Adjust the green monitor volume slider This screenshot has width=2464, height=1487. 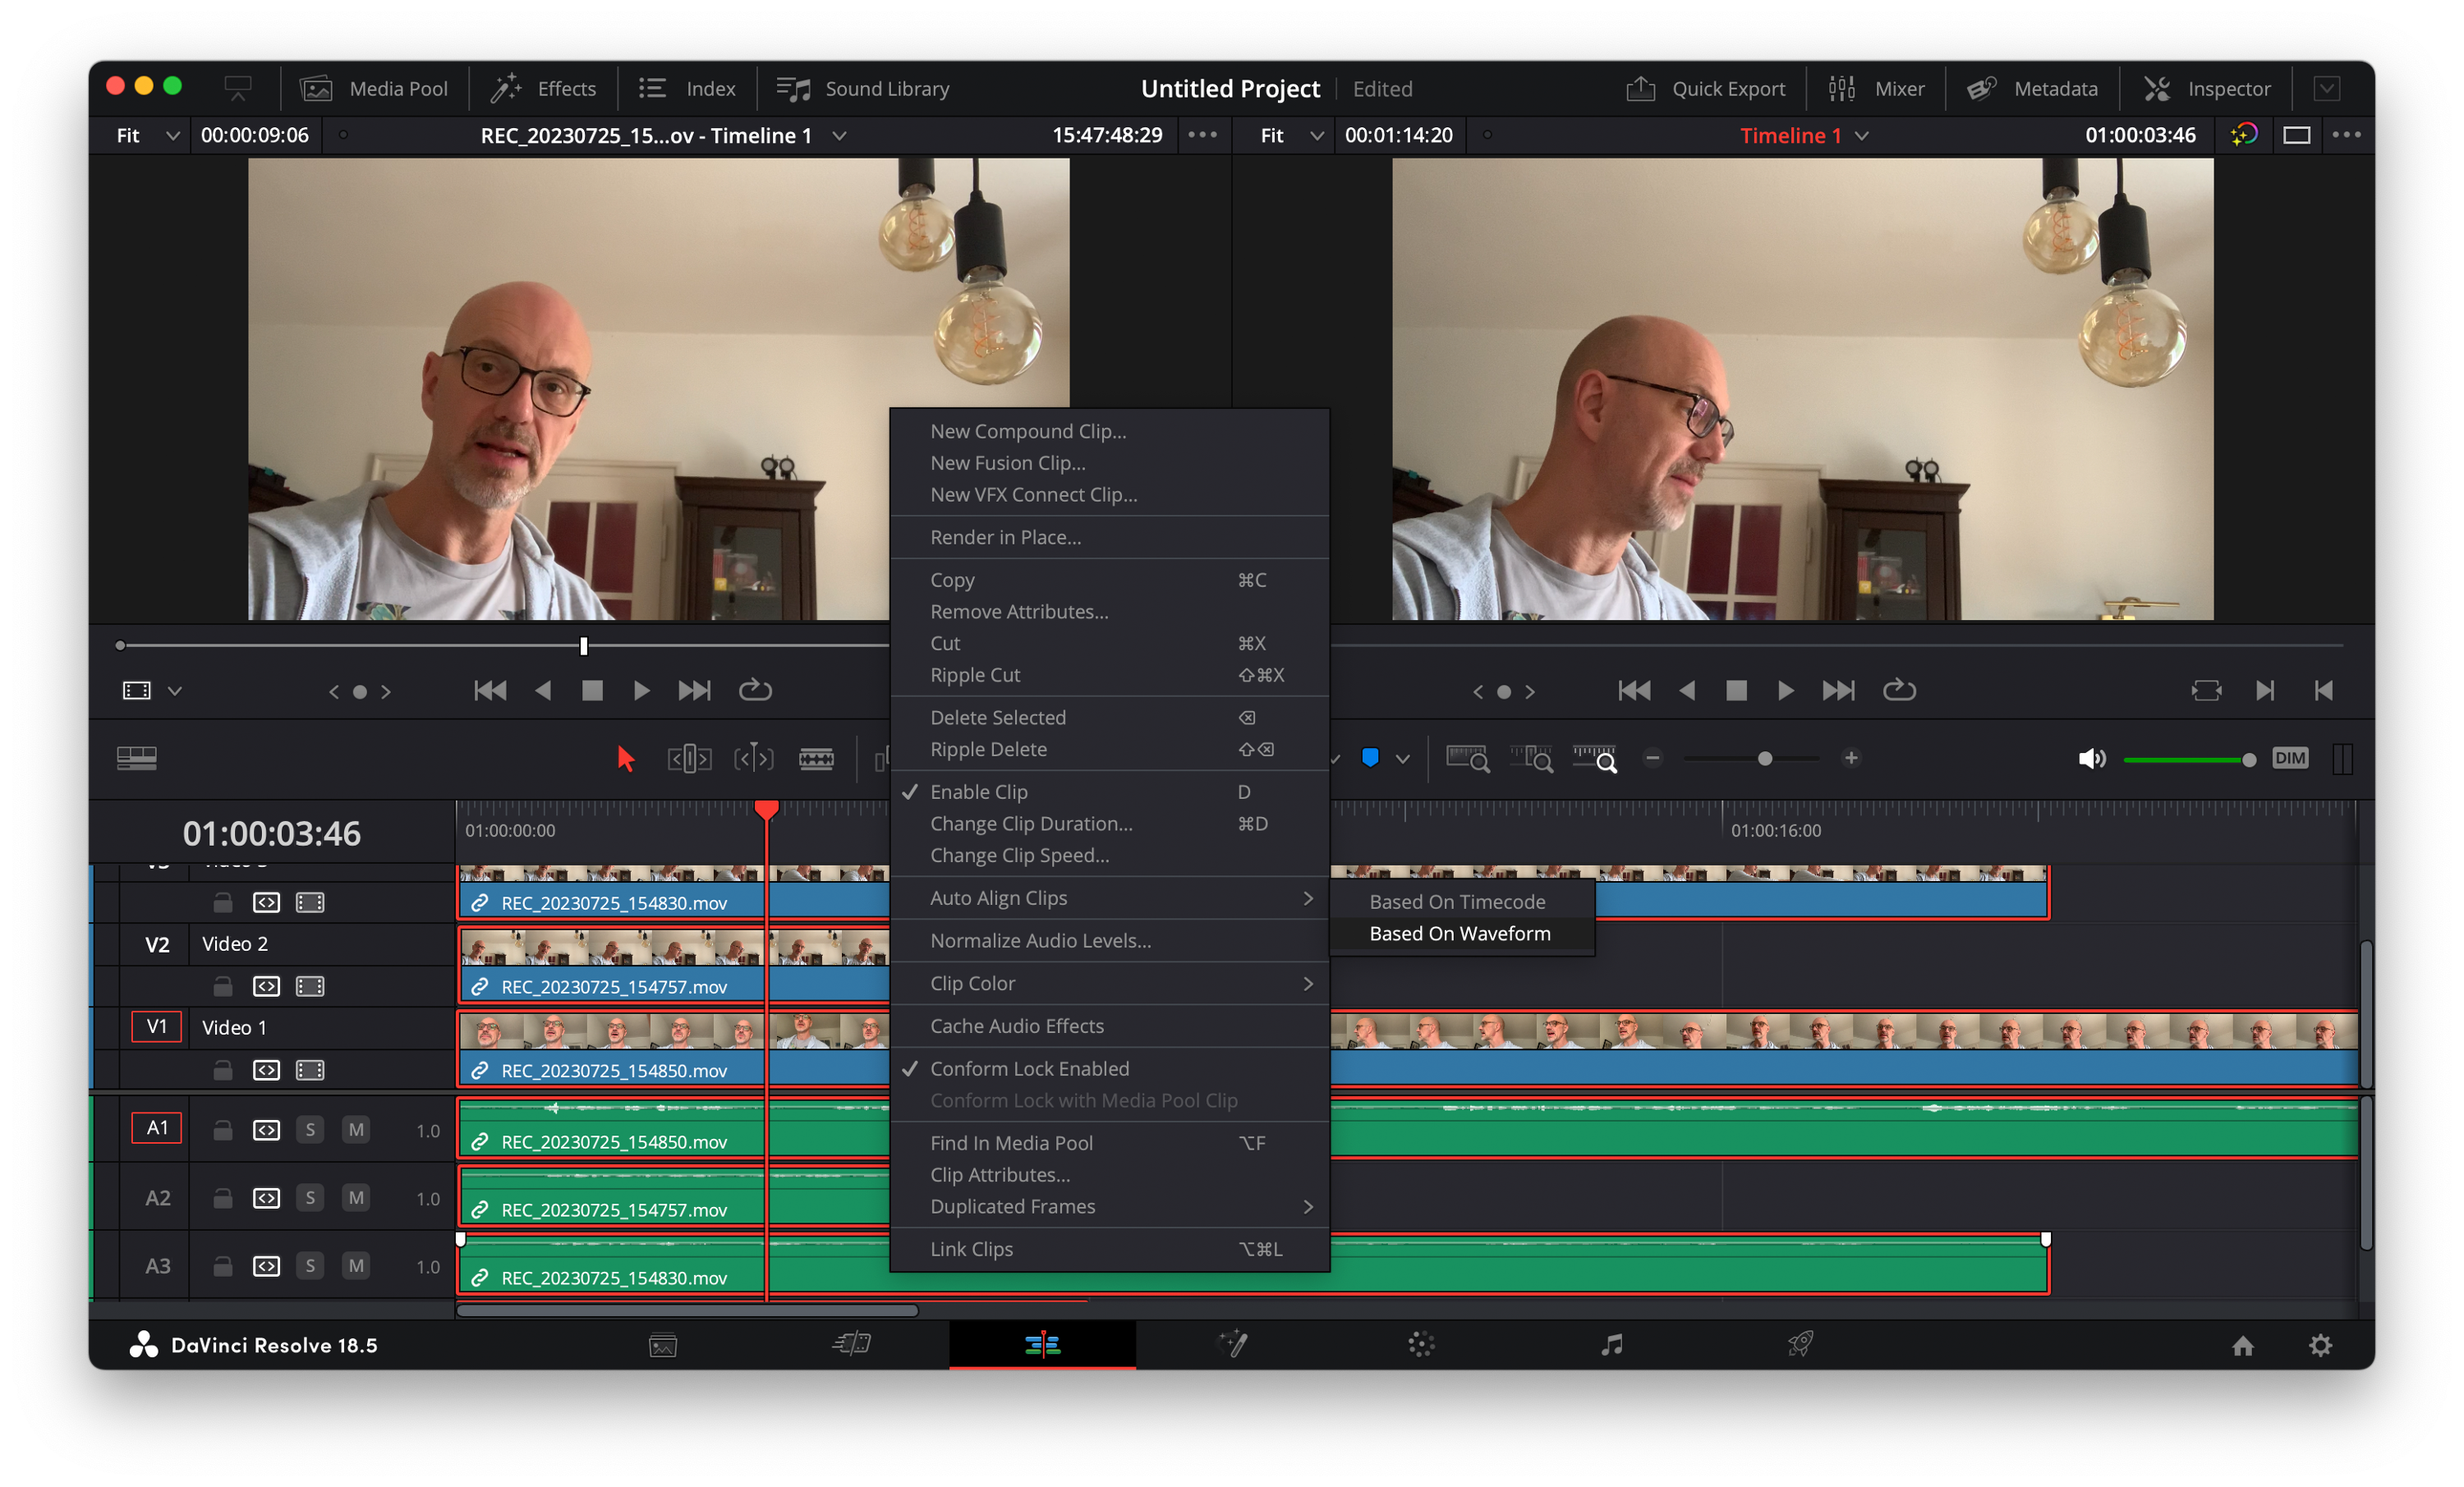(x=2188, y=760)
